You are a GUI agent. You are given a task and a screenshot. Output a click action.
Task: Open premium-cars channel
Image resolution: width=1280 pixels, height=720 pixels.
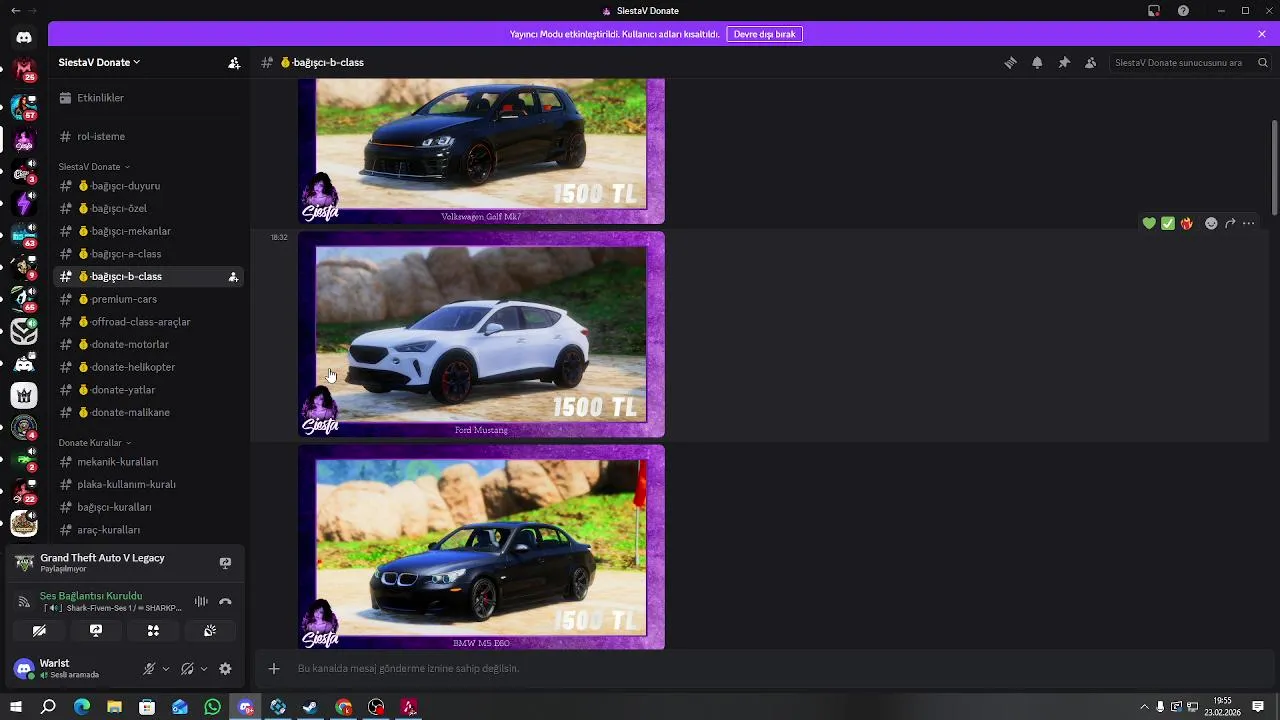(x=149, y=299)
